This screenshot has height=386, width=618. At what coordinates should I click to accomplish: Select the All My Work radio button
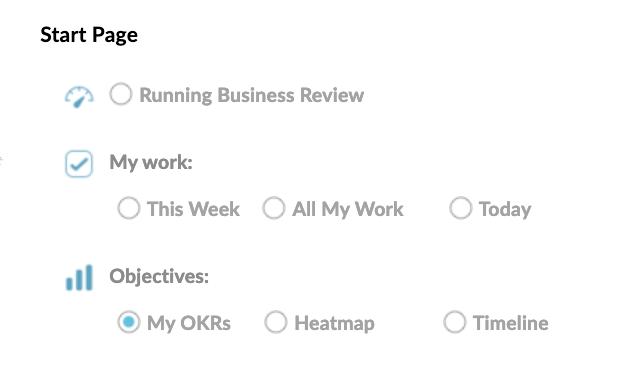pyautogui.click(x=274, y=208)
